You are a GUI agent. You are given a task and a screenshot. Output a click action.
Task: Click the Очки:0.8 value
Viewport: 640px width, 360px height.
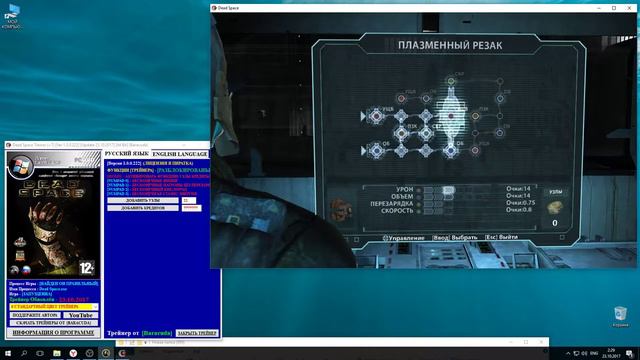[519, 209]
